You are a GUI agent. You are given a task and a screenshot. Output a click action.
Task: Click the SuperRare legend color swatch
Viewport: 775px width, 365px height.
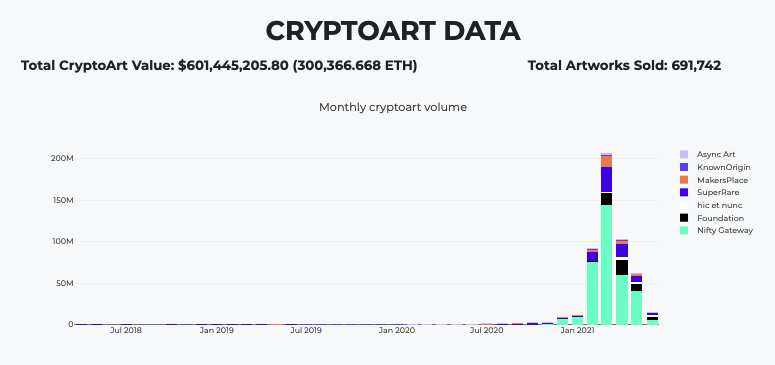pyautogui.click(x=684, y=192)
